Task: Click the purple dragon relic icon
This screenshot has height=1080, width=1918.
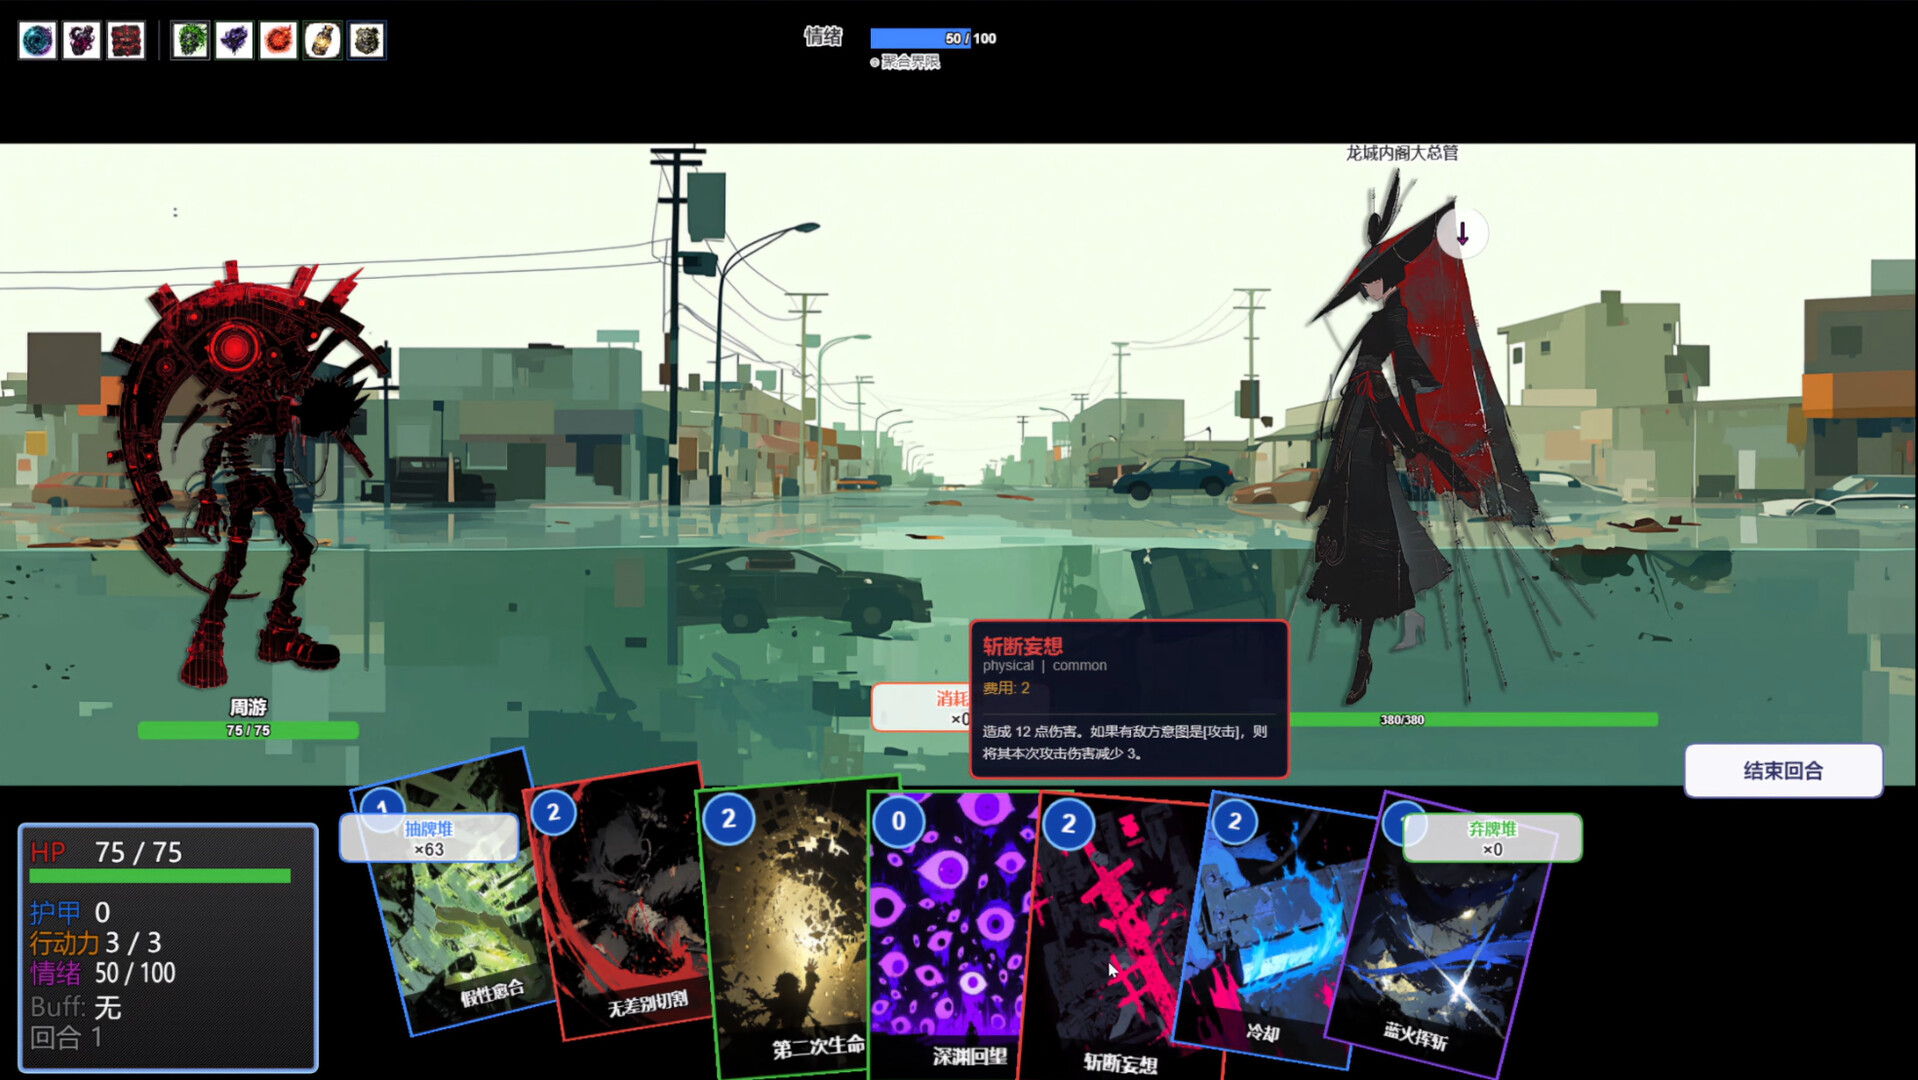Action: click(234, 41)
